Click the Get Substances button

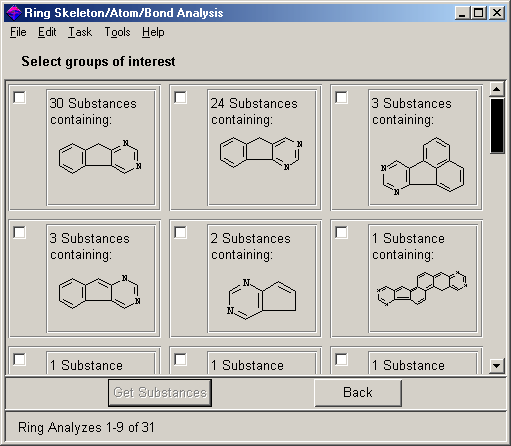pos(160,393)
